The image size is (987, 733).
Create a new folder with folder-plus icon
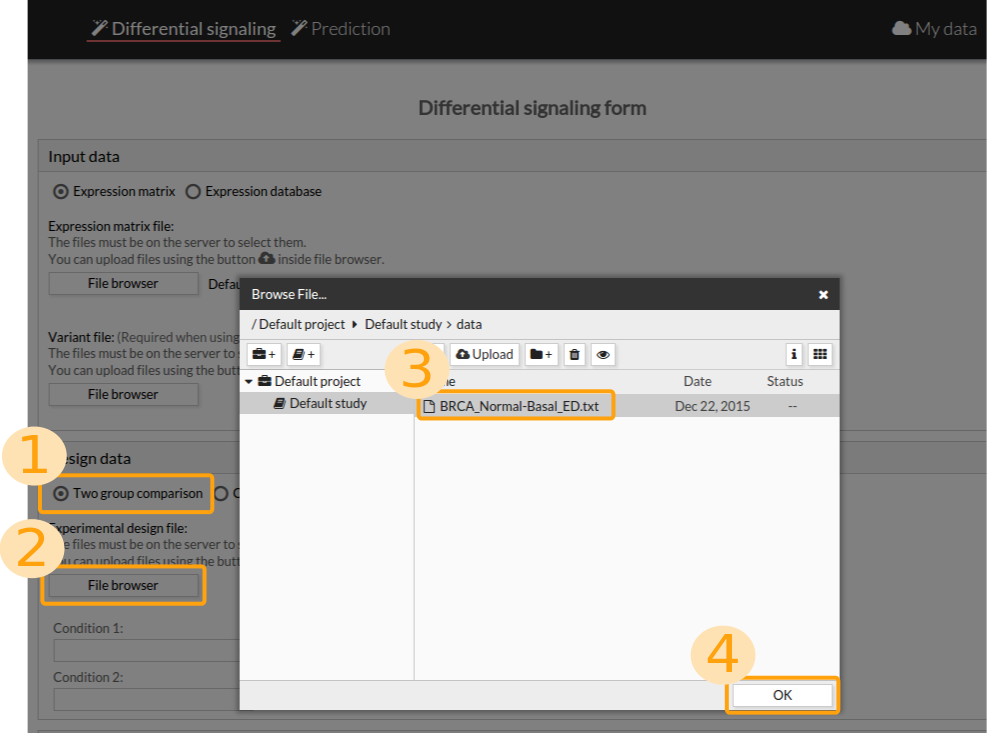[x=541, y=354]
